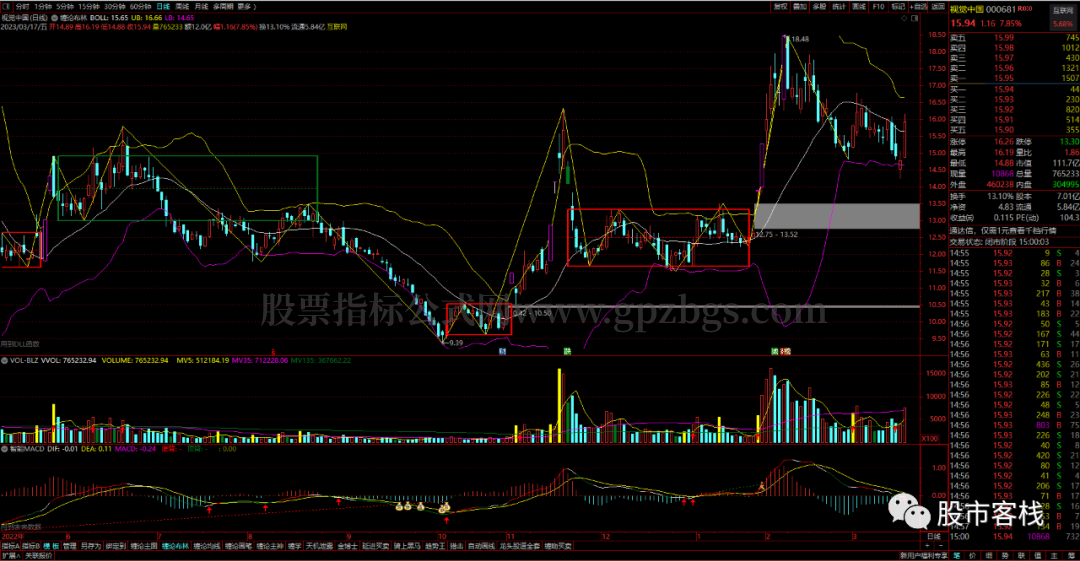1080x562 pixels.
Task: Click the 复权 toolbar button
Action: [780, 6]
